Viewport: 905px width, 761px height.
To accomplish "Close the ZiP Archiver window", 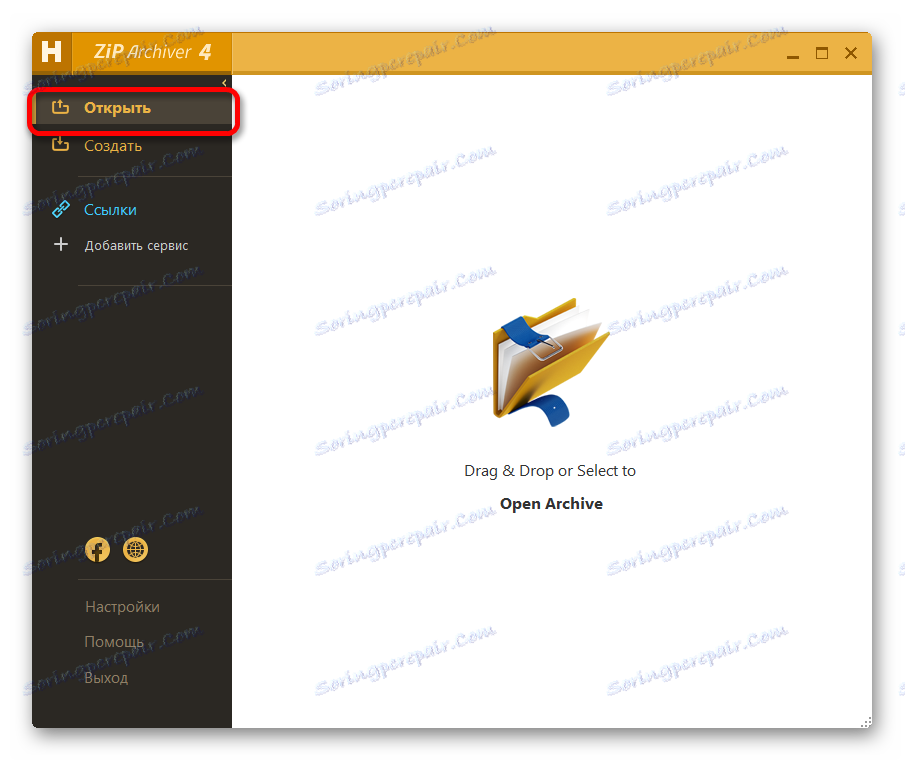I will pos(851,53).
